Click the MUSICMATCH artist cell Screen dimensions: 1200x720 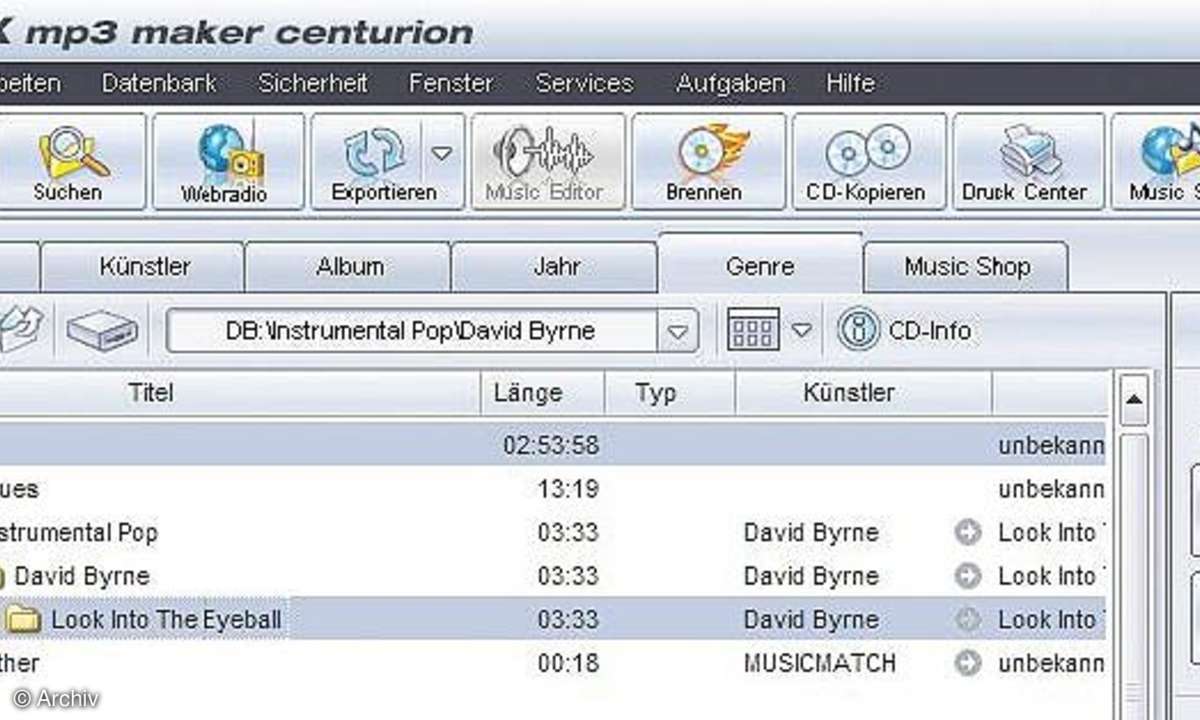click(820, 664)
